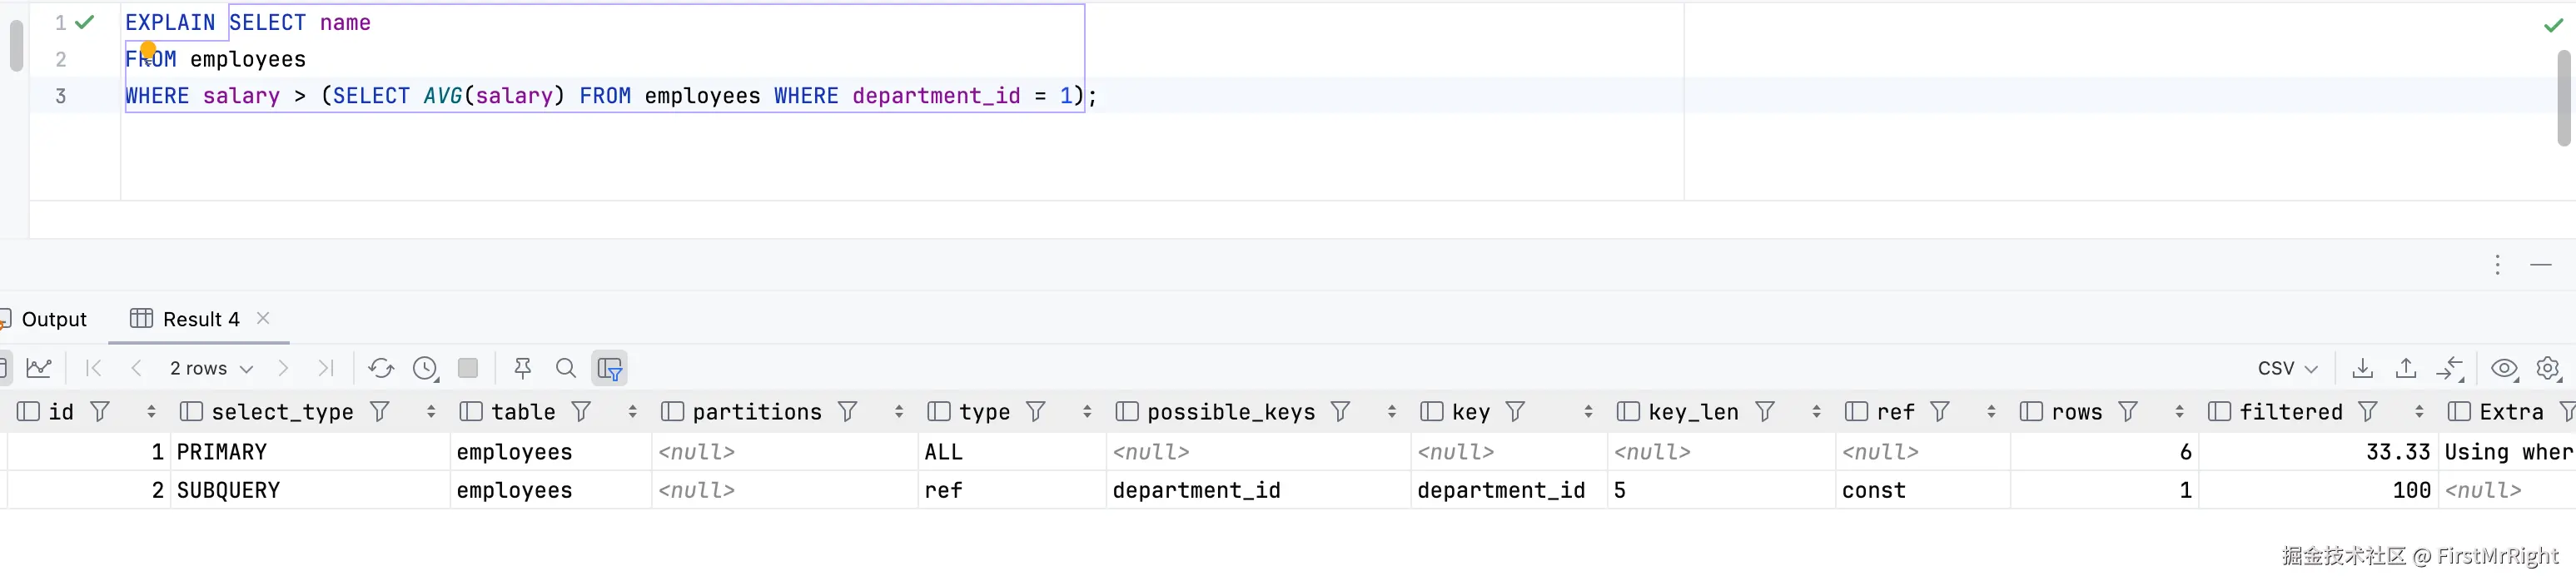This screenshot has width=2576, height=586.
Task: Open the results settings gear icon
Action: (x=2547, y=368)
